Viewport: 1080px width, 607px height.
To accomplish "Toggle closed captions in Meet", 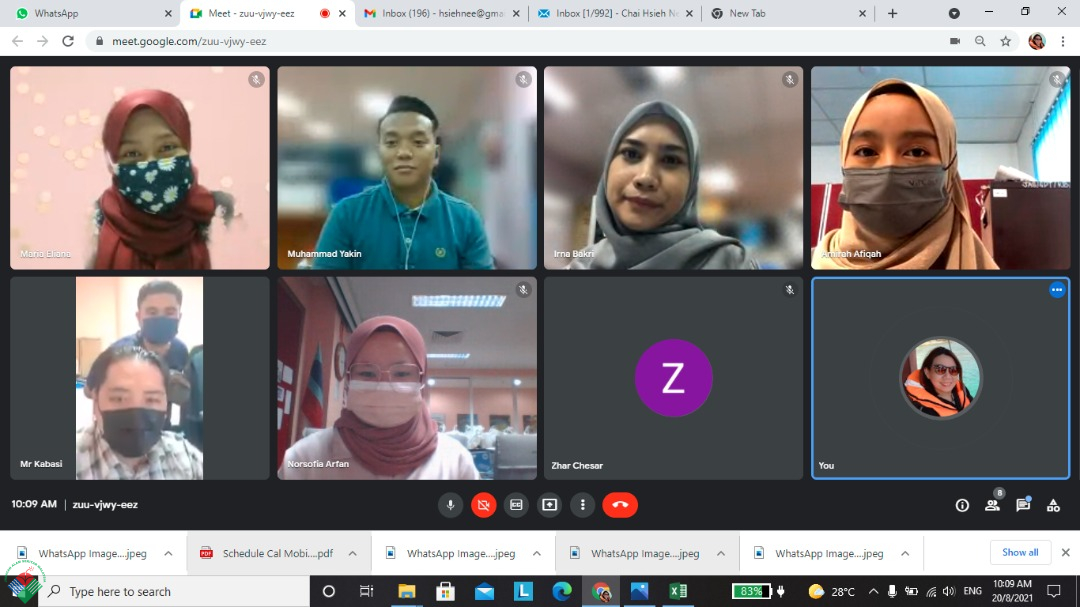I will click(517, 505).
